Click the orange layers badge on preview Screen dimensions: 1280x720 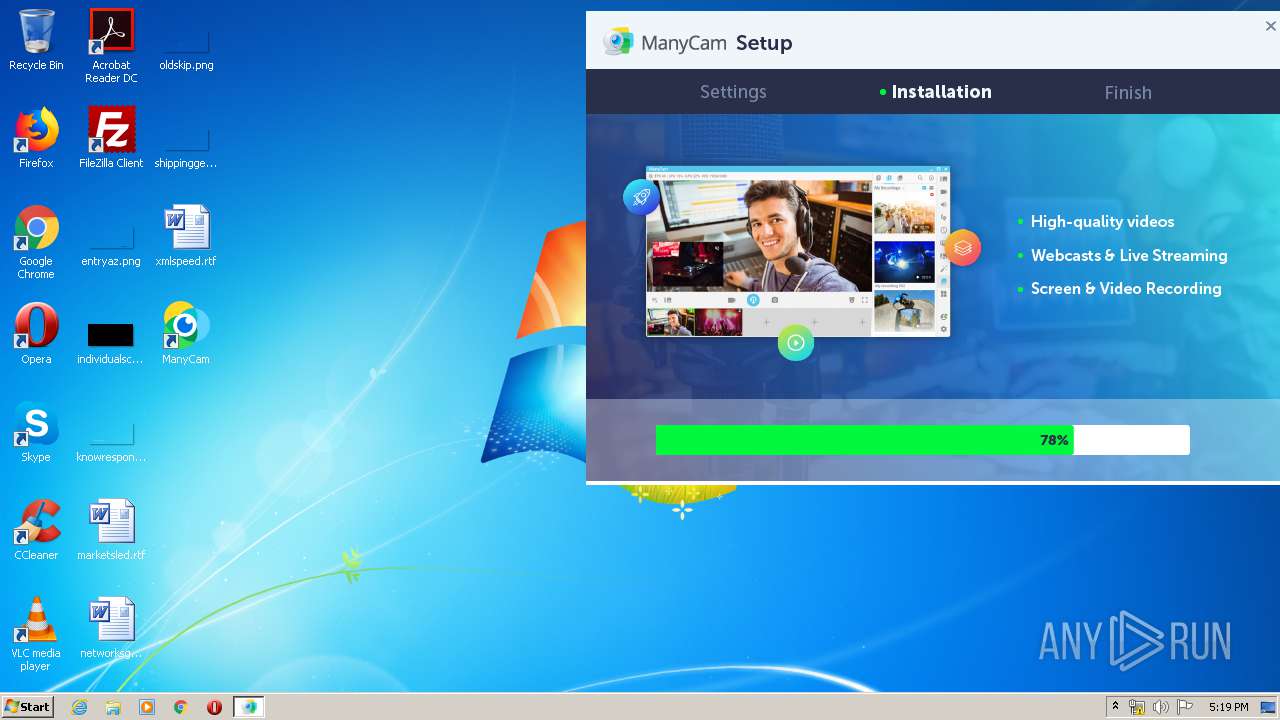[963, 248]
